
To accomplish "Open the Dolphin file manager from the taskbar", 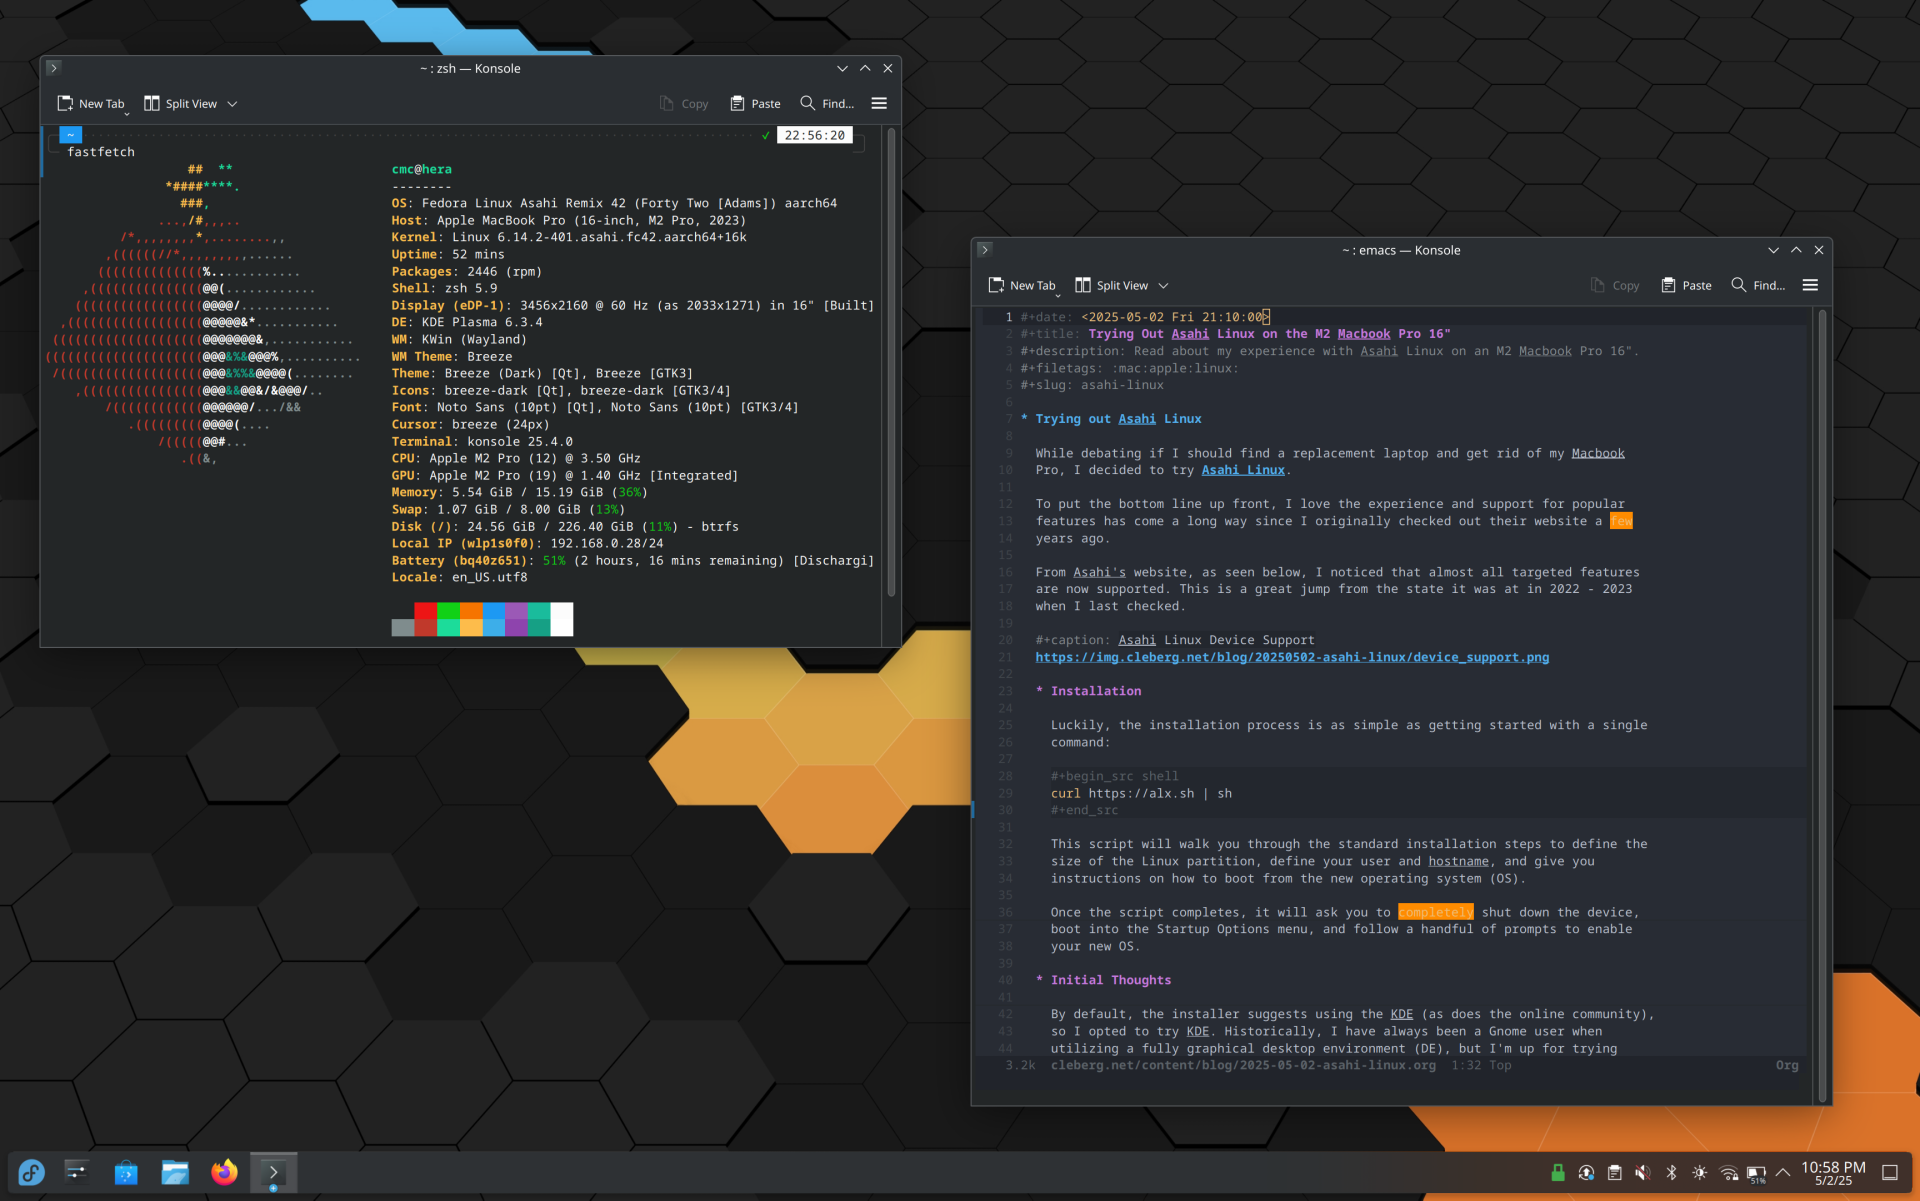I will [x=175, y=1172].
